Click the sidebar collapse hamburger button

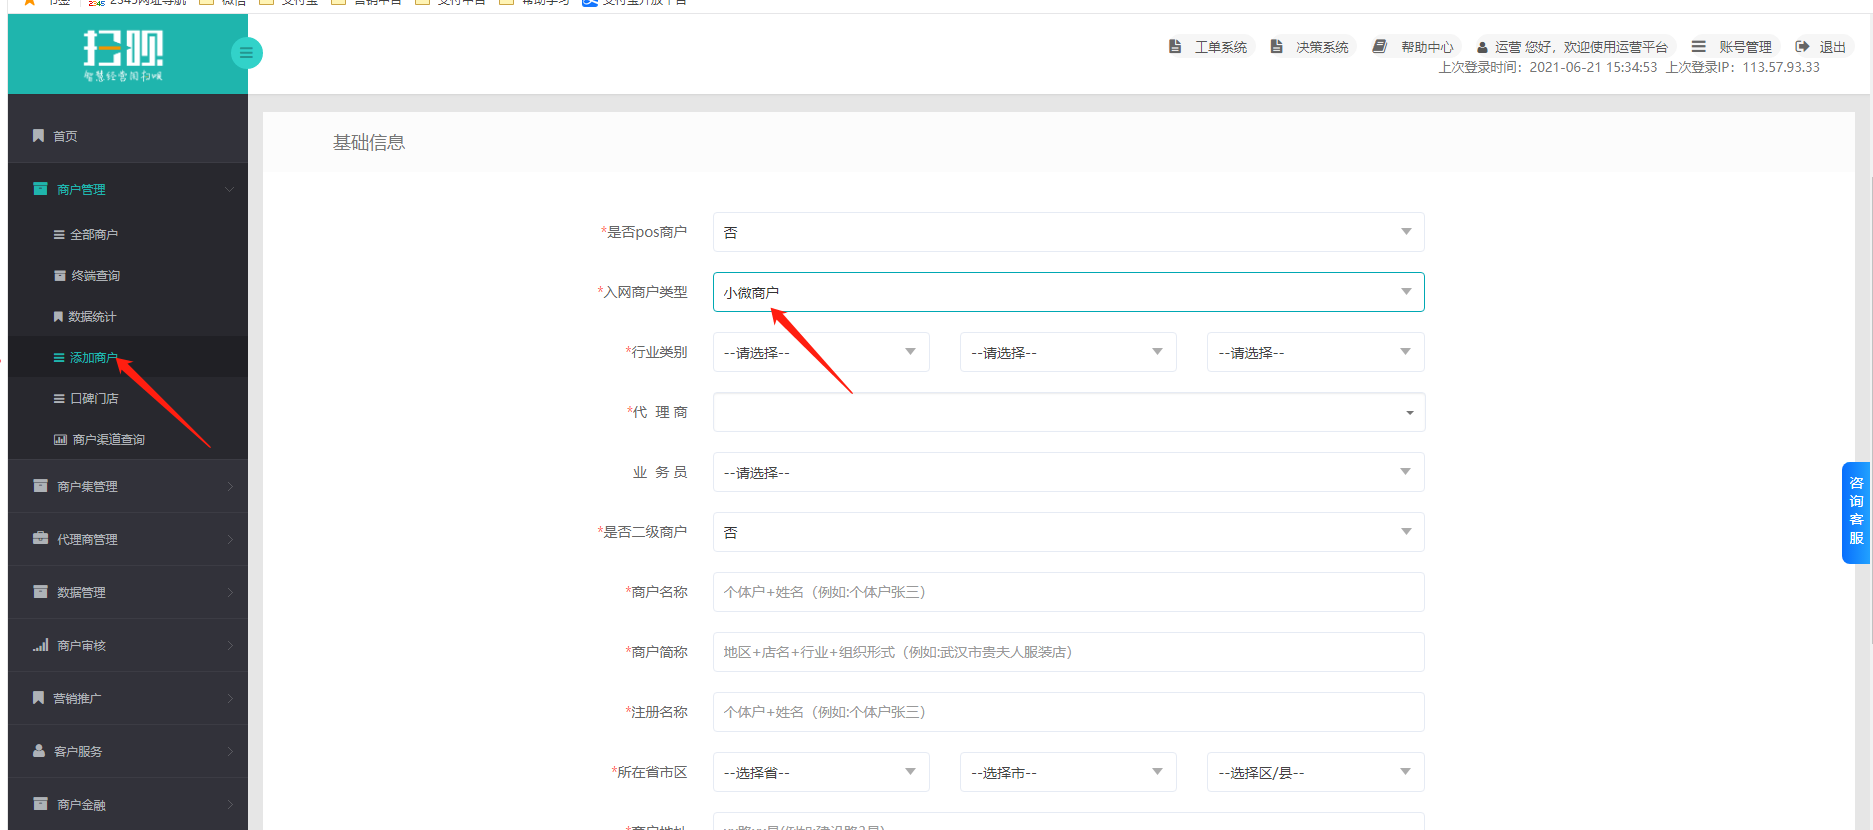click(x=246, y=53)
